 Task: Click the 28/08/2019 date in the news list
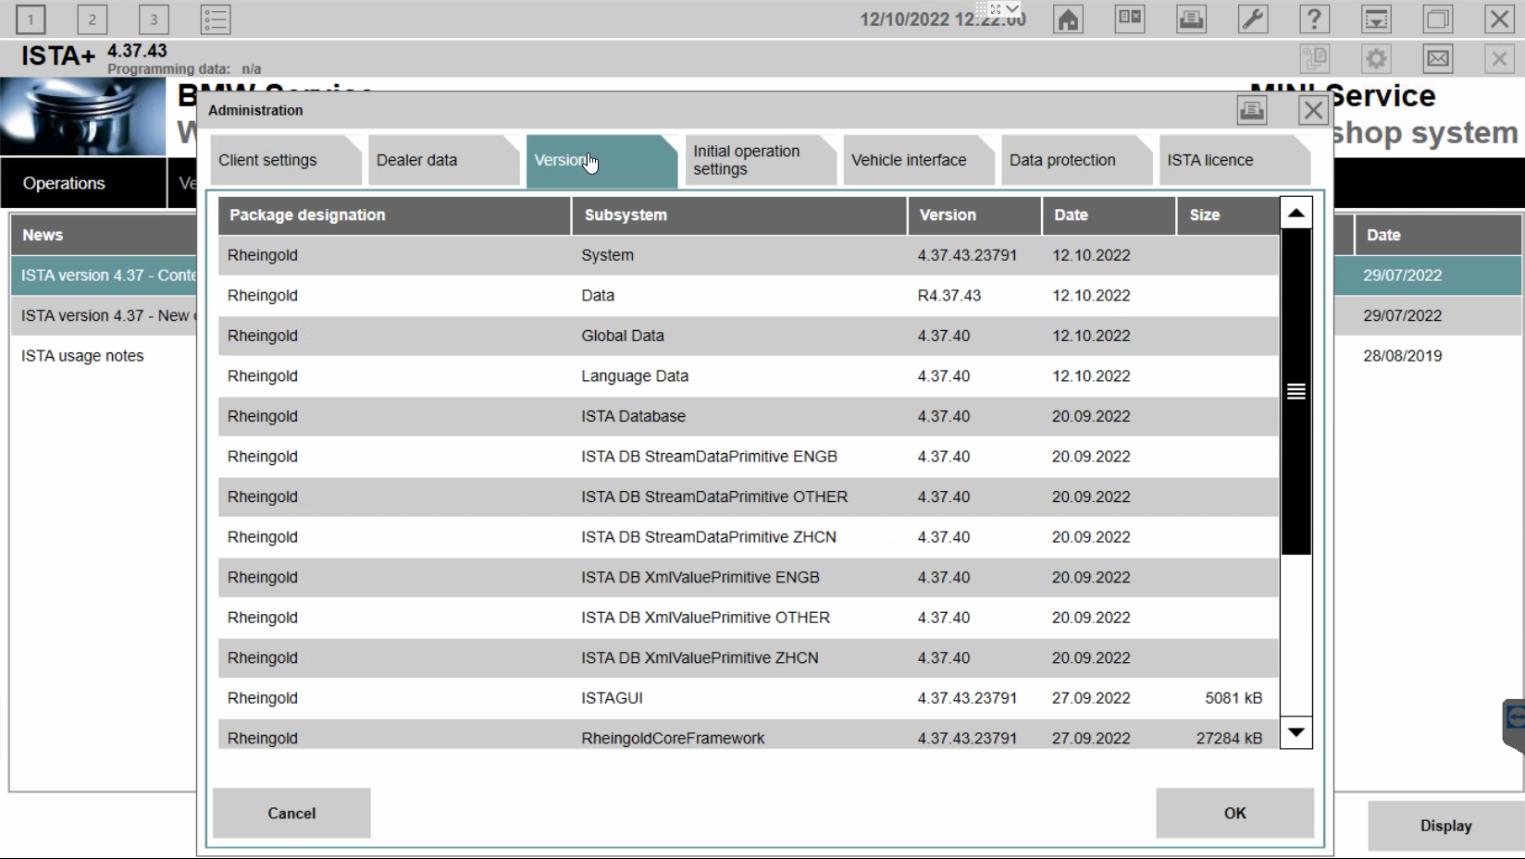tap(1402, 356)
